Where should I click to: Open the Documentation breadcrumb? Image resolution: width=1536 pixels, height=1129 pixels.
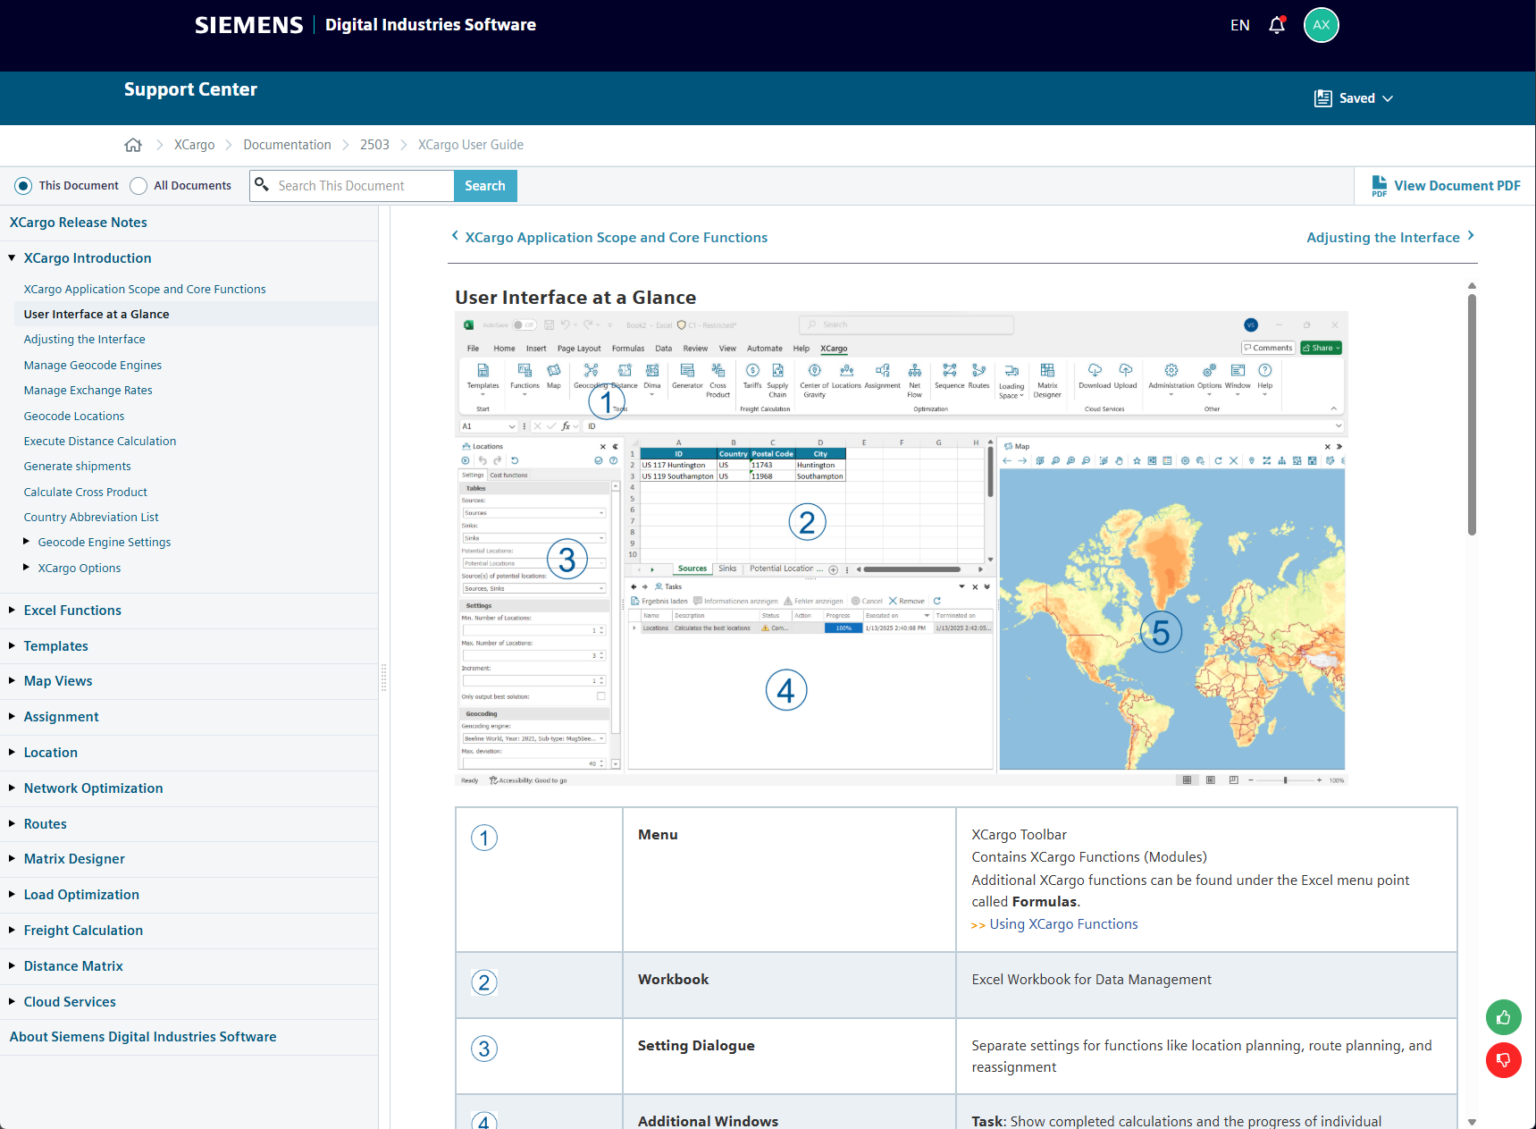pos(287,144)
